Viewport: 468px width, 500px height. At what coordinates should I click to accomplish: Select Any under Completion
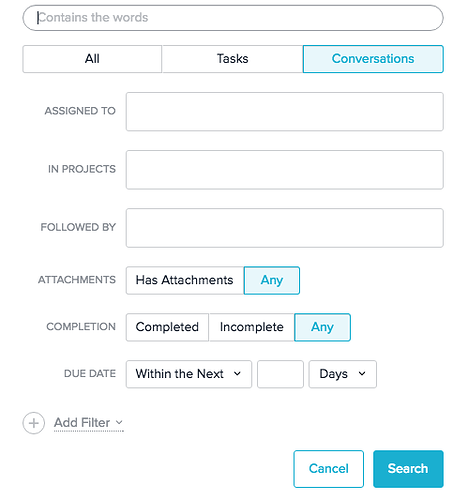click(322, 327)
